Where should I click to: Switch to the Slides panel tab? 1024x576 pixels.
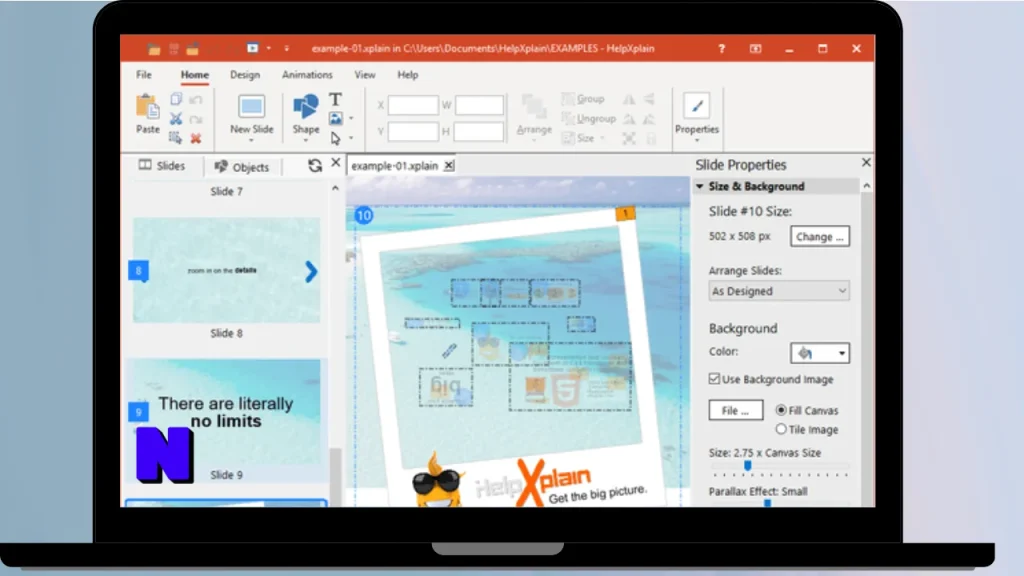(162, 166)
